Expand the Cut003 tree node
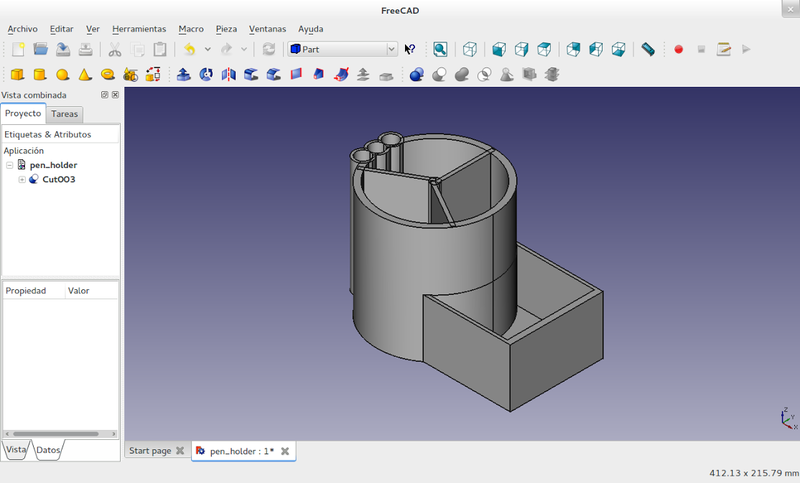 coord(22,180)
